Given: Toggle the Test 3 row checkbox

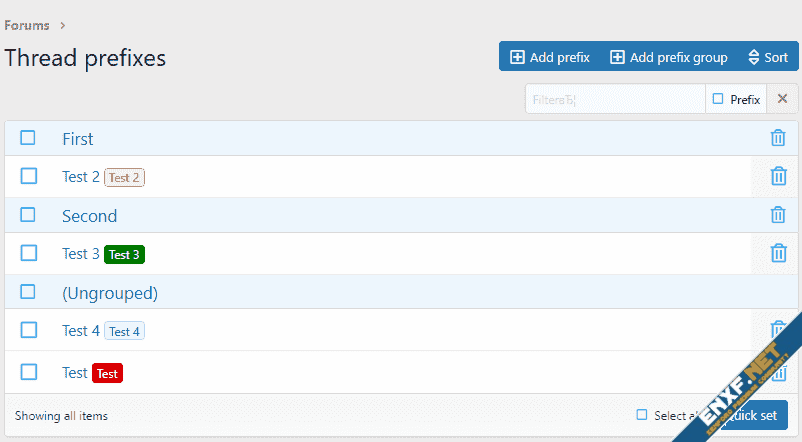Looking at the screenshot, I should point(29,253).
